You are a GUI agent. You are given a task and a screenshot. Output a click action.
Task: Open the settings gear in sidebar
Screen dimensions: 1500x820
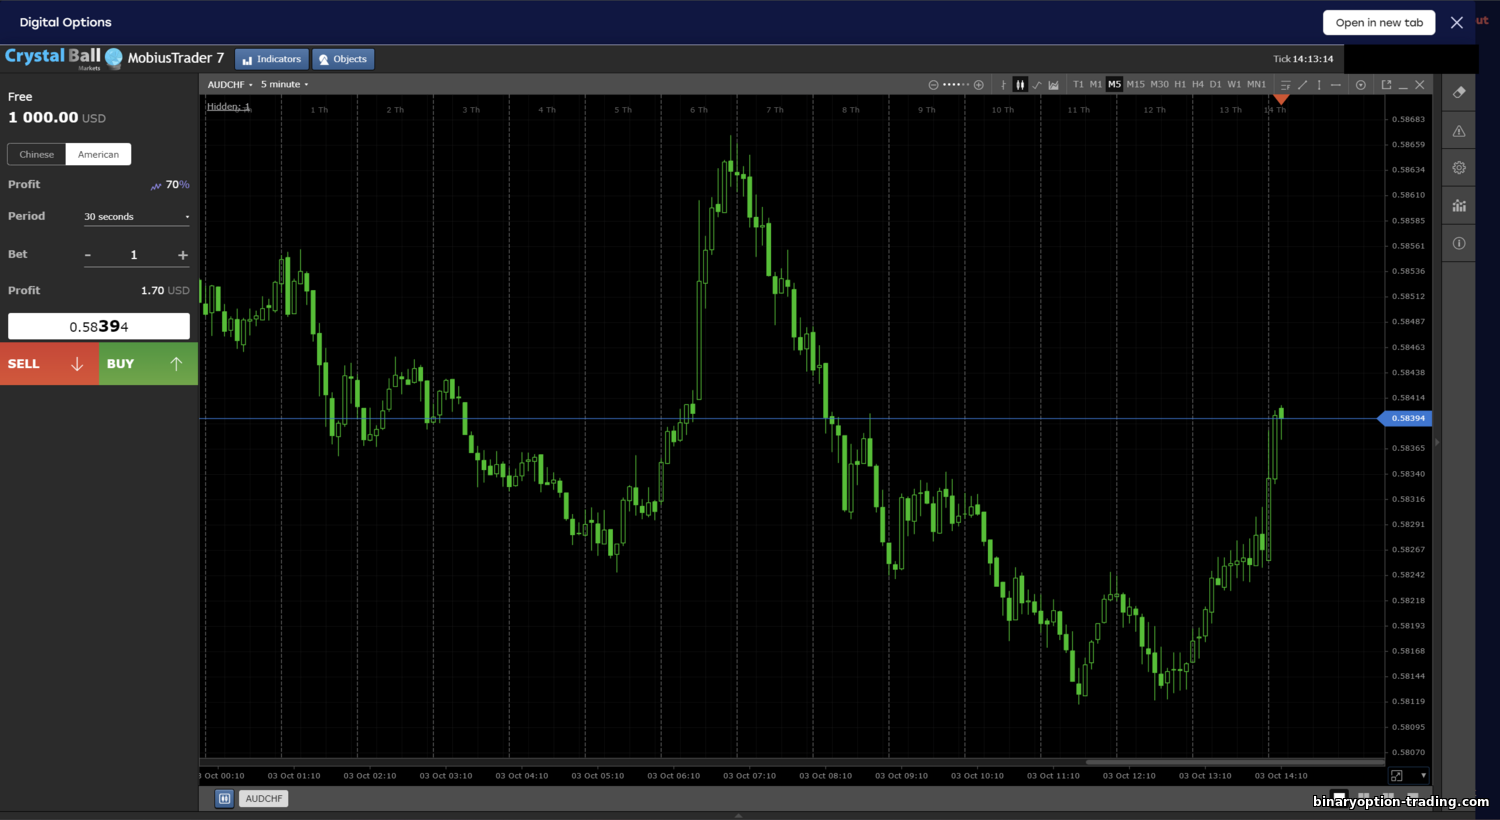pos(1459,168)
